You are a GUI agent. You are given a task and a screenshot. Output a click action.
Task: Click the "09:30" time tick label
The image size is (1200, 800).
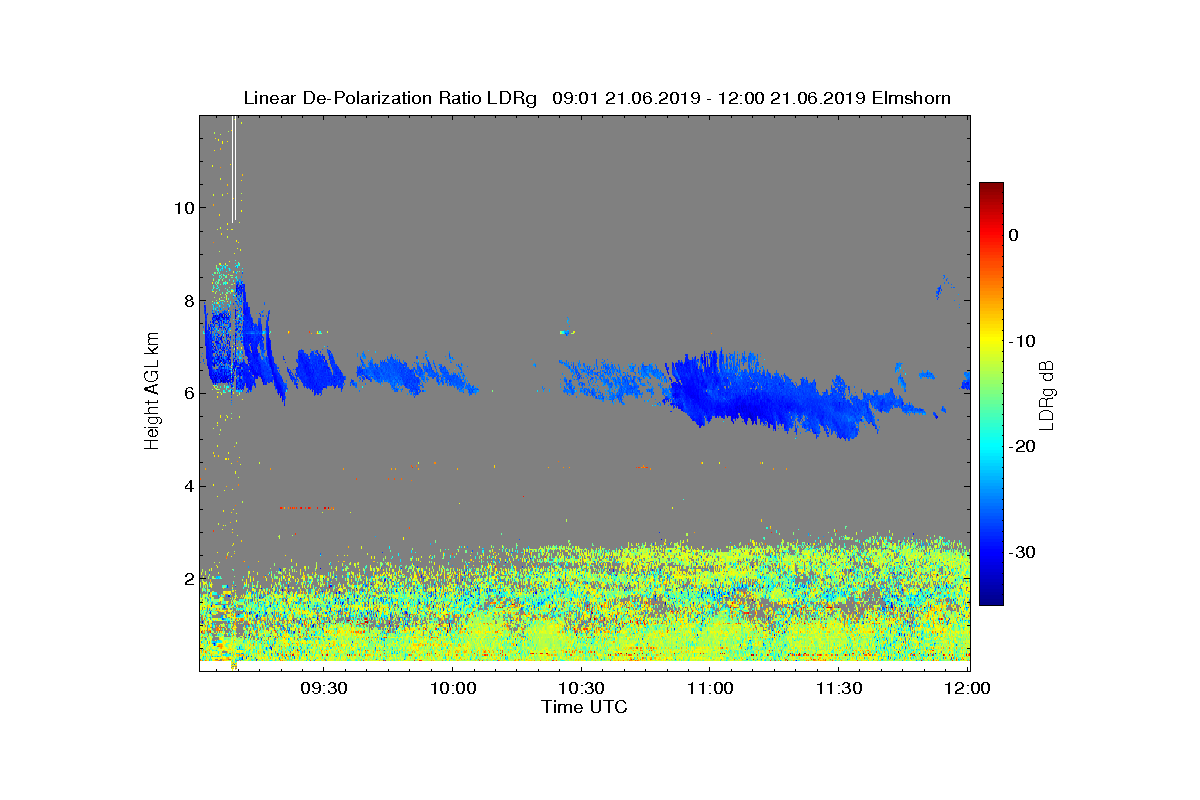coord(323,688)
